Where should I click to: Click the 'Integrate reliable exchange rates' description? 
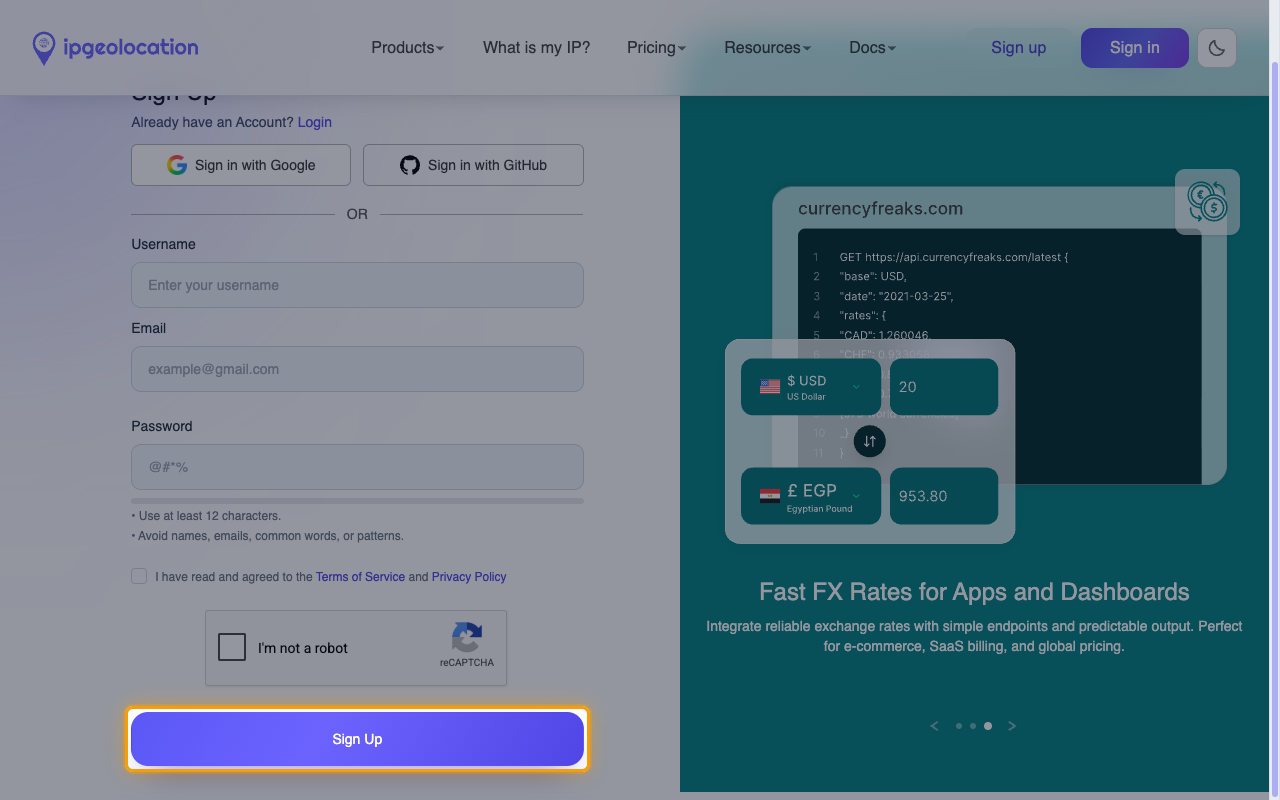pyautogui.click(x=974, y=636)
